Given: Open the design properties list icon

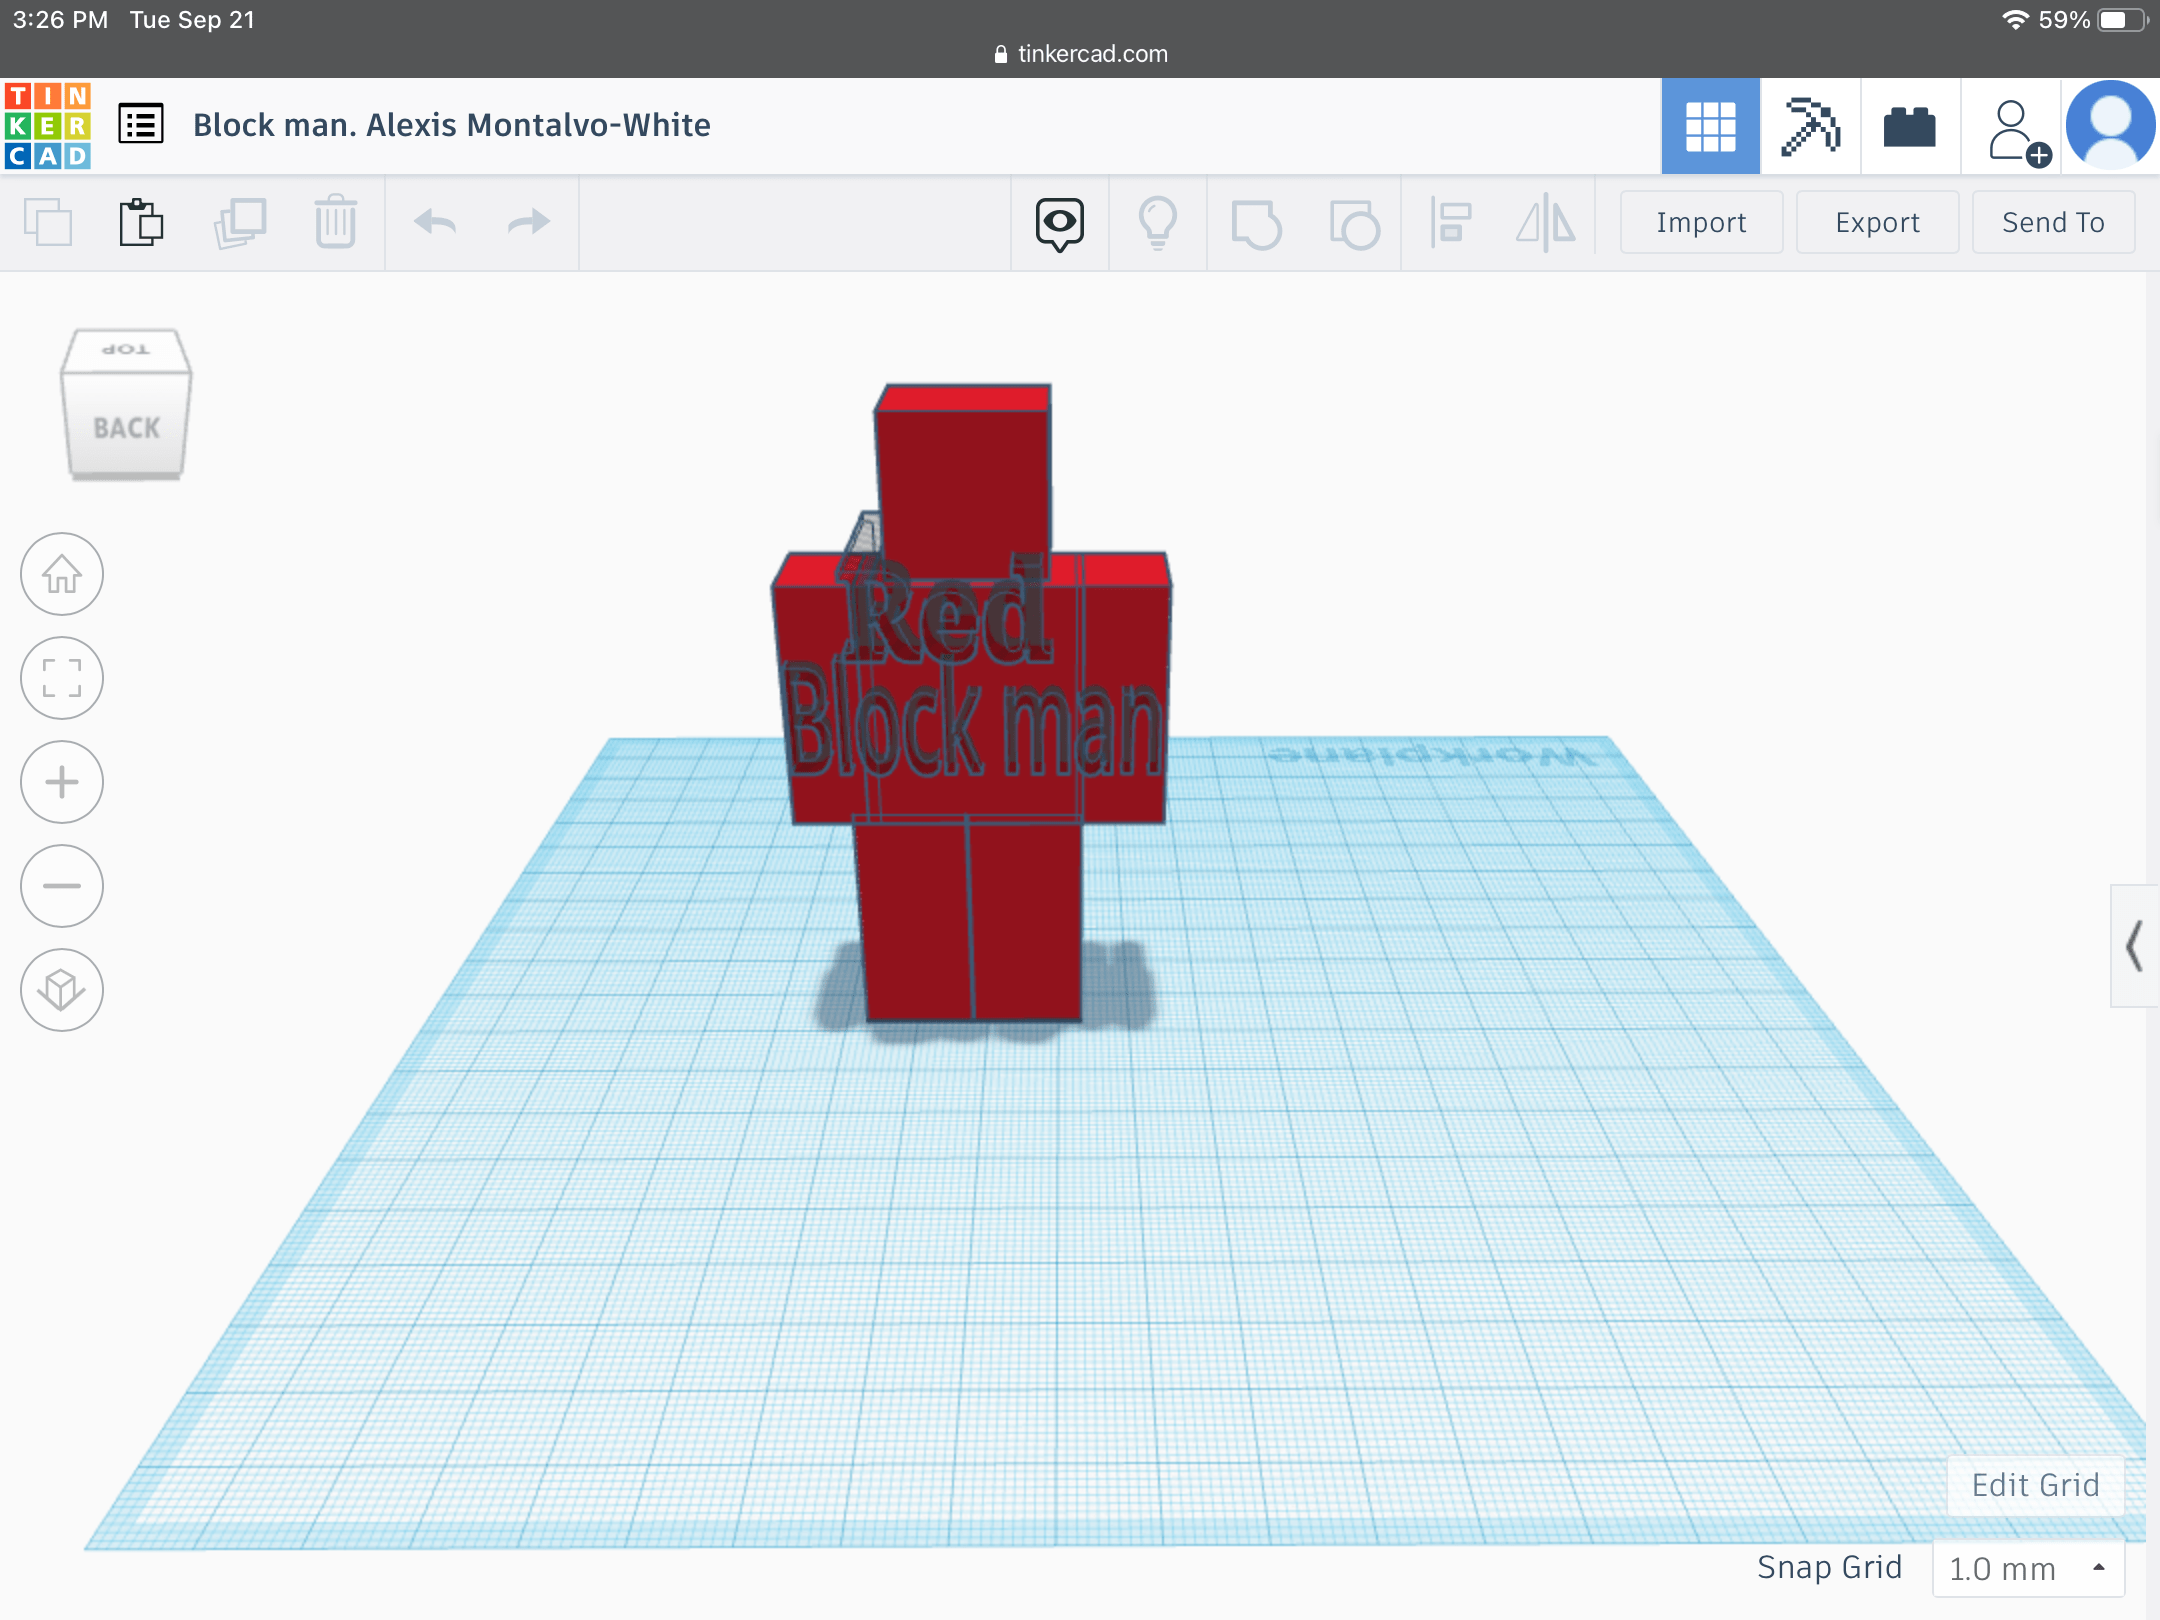Looking at the screenshot, I should tap(141, 122).
